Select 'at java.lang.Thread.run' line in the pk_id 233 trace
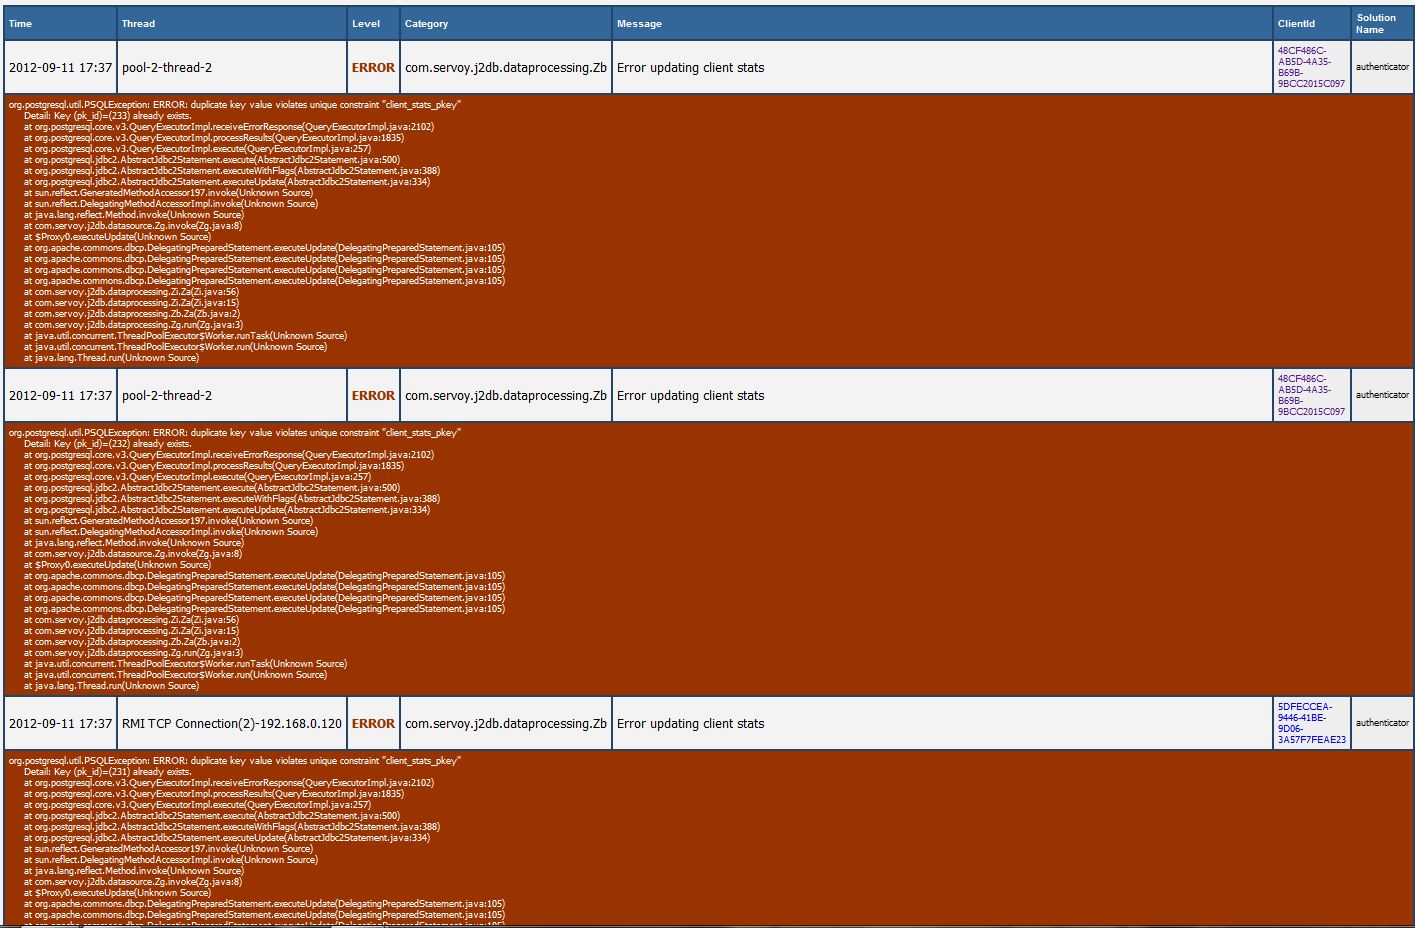The height and width of the screenshot is (928, 1415). coord(111,358)
